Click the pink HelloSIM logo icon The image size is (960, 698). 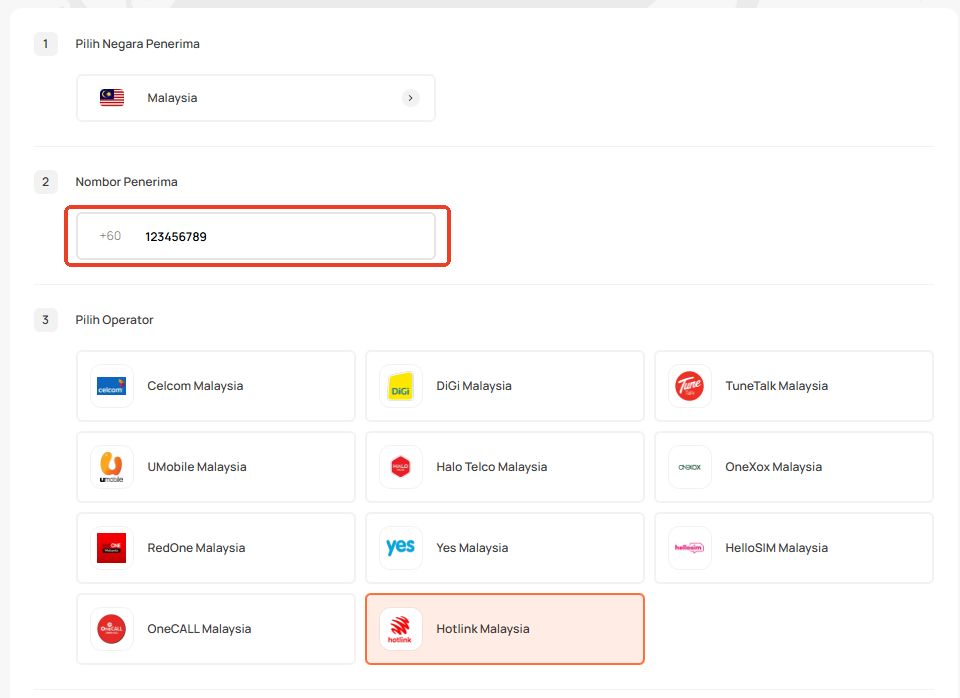tap(689, 548)
